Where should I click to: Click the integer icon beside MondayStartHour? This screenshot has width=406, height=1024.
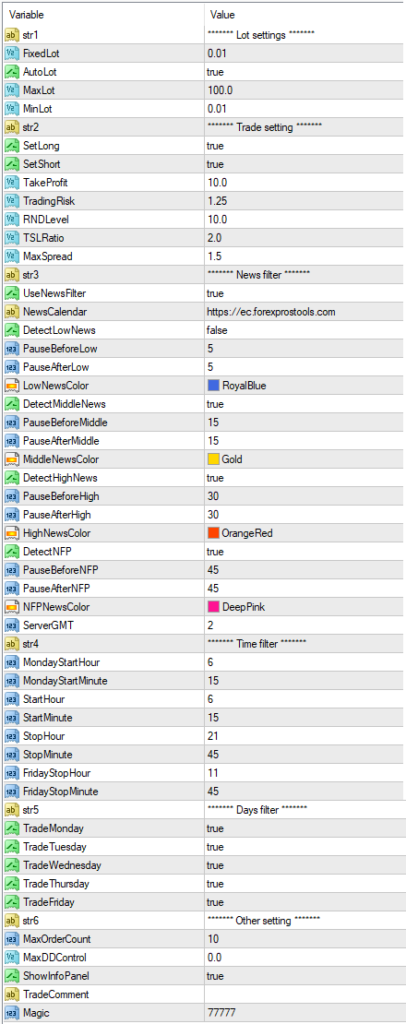11,663
